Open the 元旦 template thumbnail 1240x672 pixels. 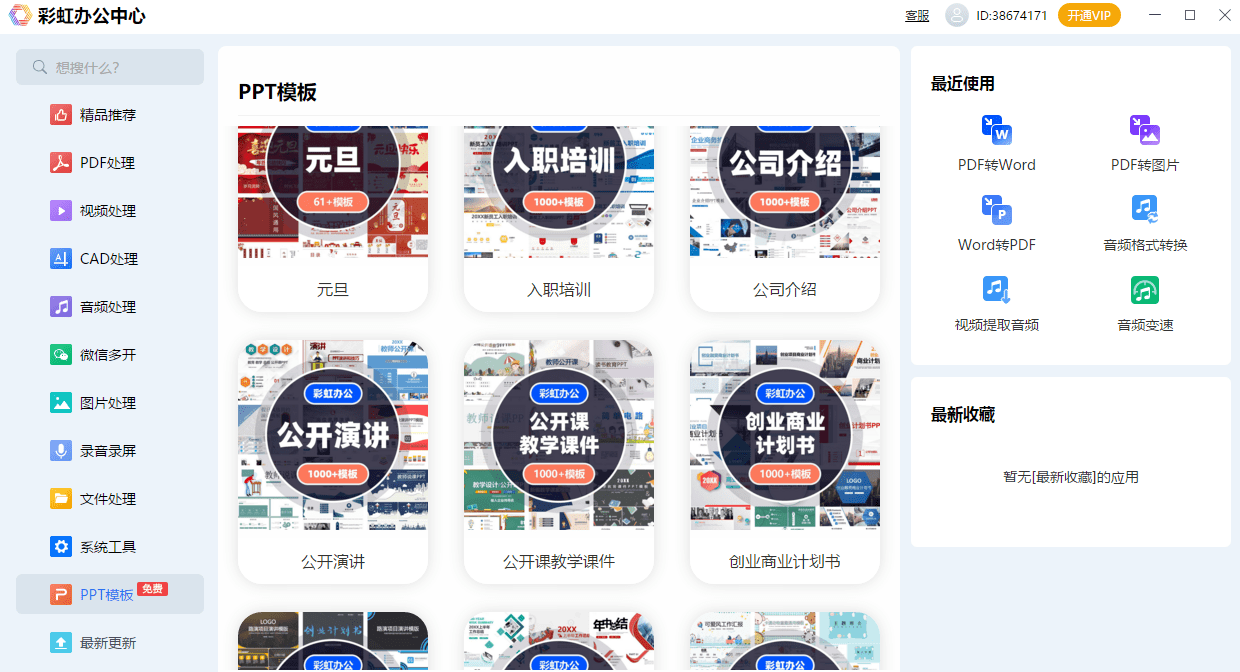tap(333, 192)
